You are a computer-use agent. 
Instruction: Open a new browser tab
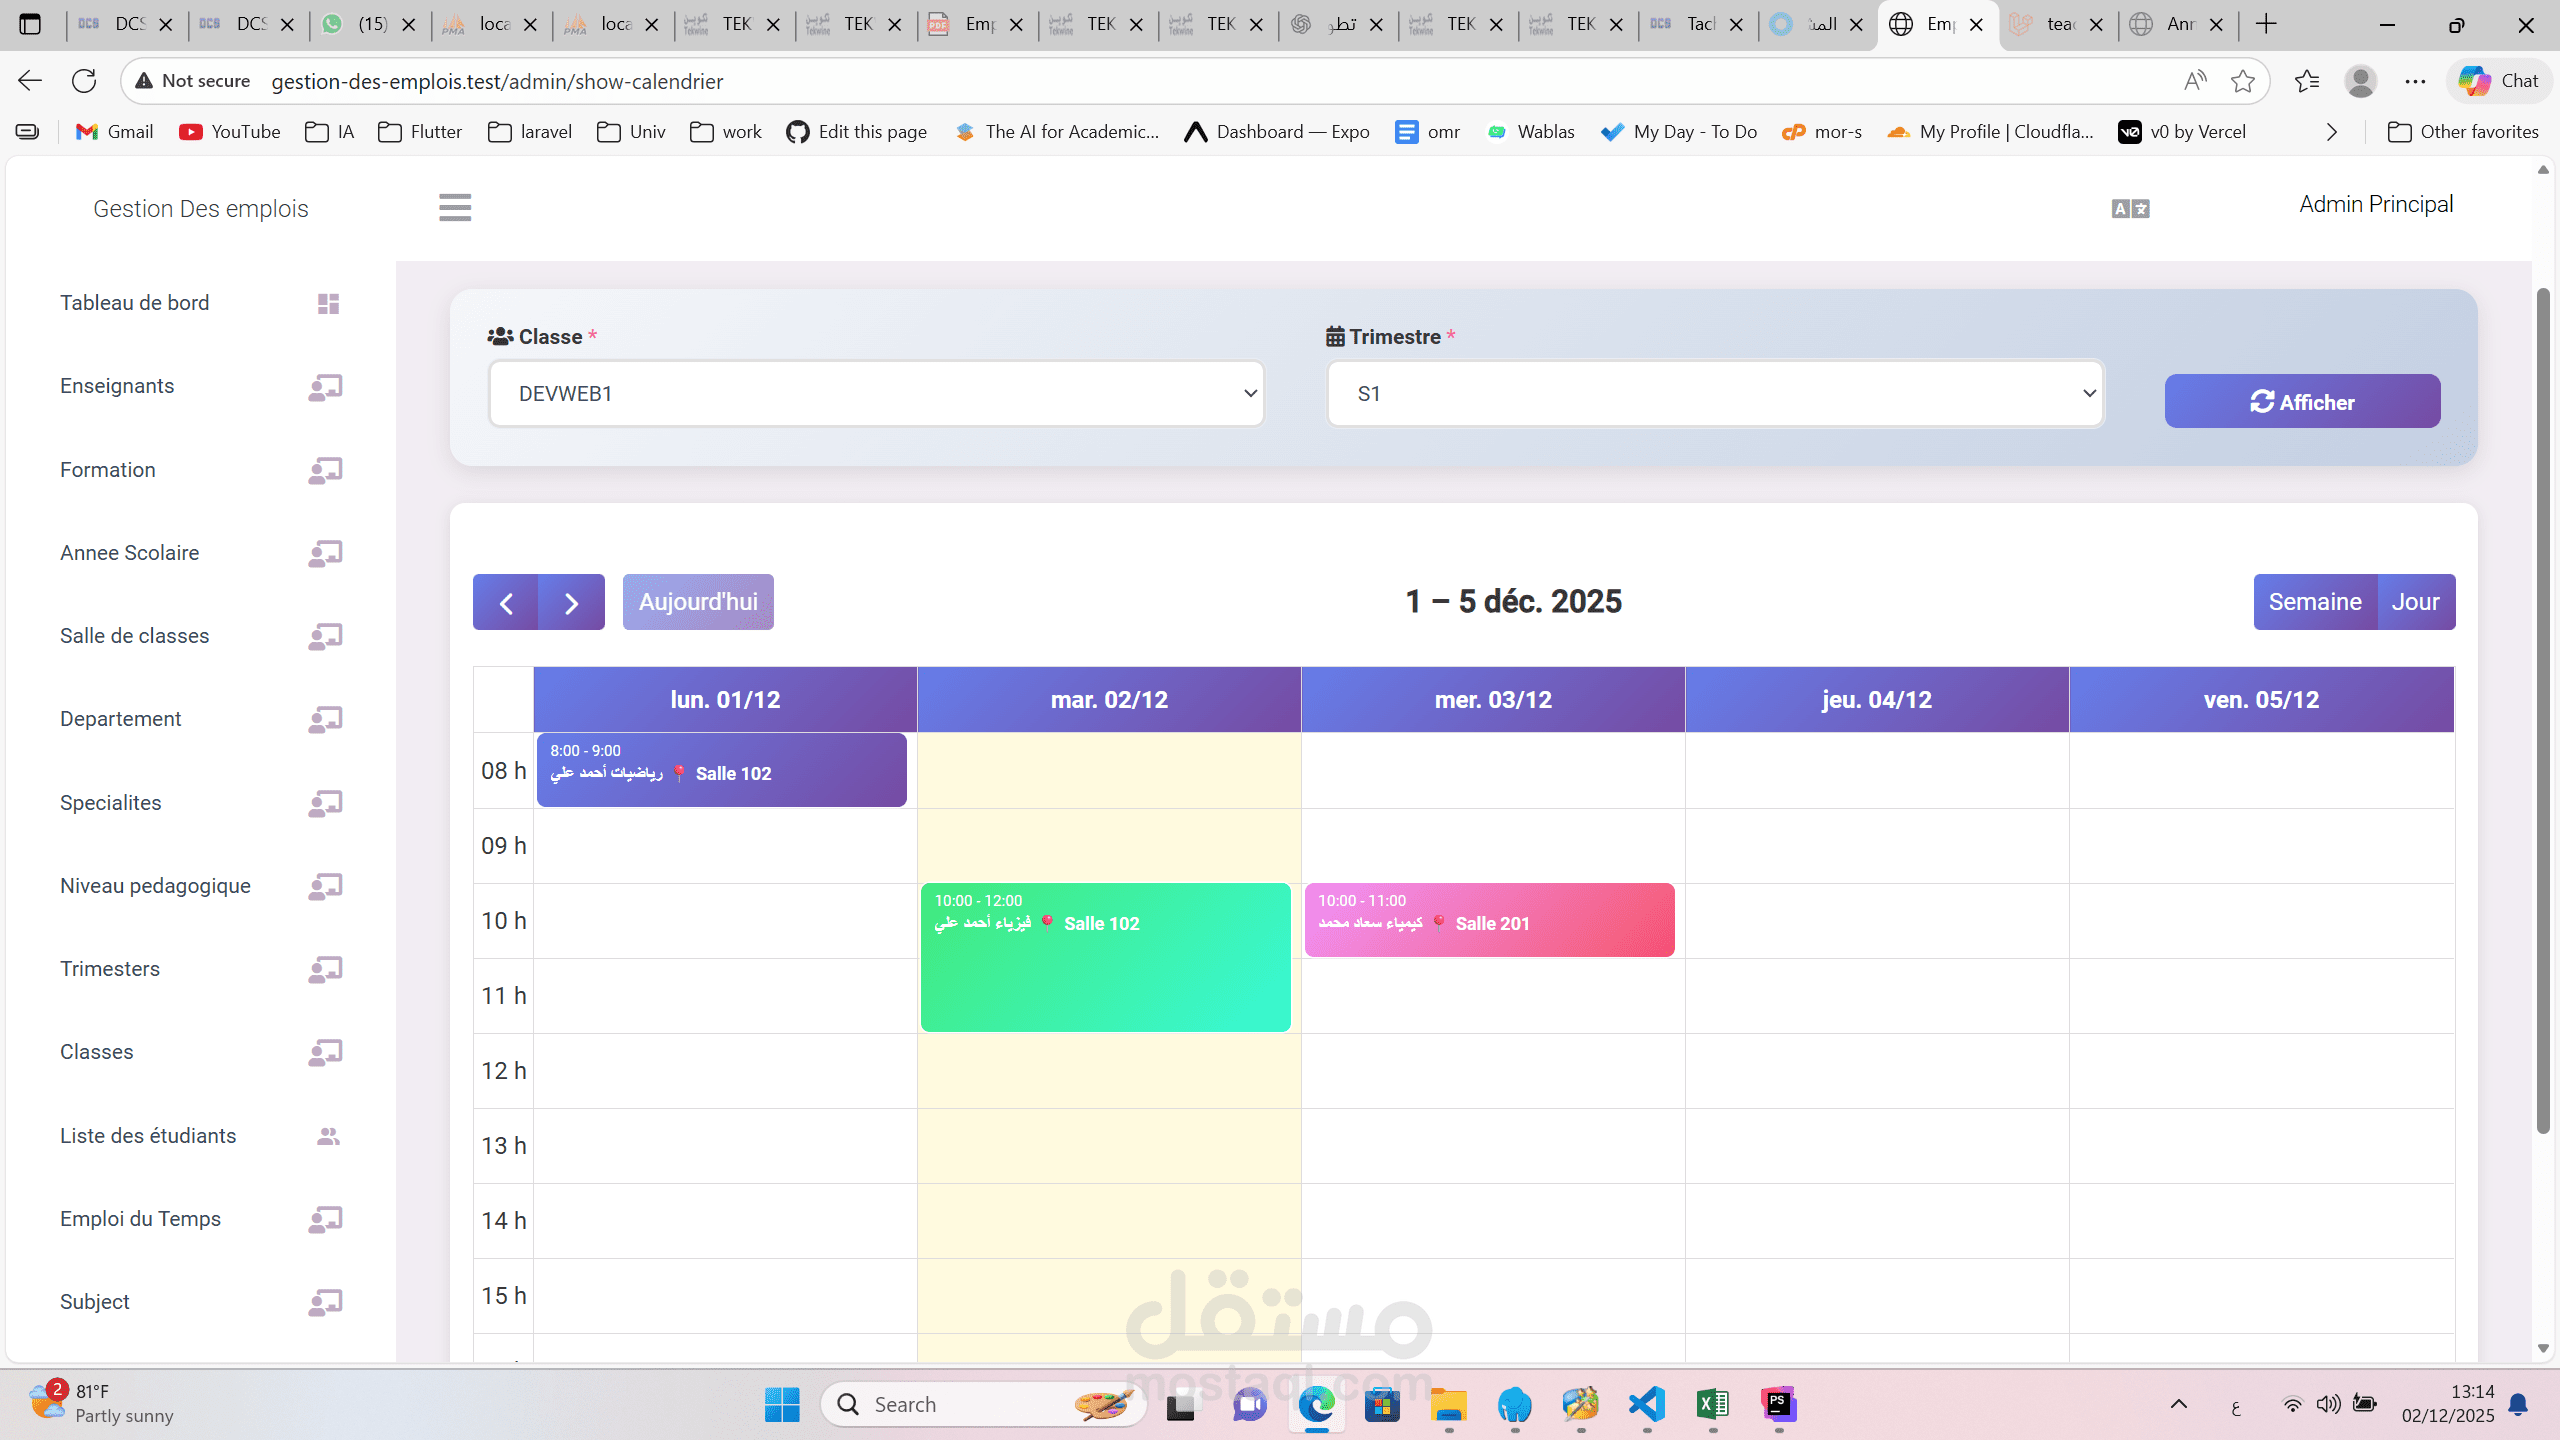[x=2267, y=24]
